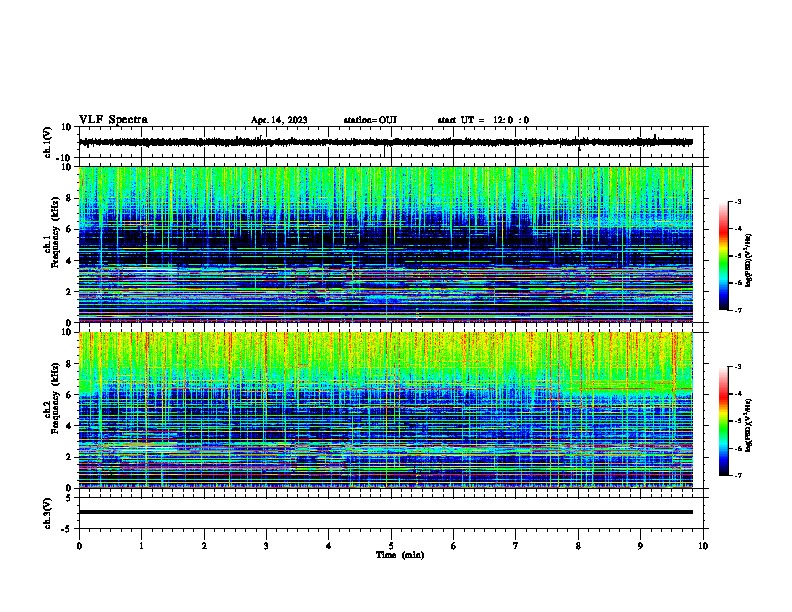Click the 8 kHz tick label of ch.2
The image size is (792, 612).
(71, 364)
